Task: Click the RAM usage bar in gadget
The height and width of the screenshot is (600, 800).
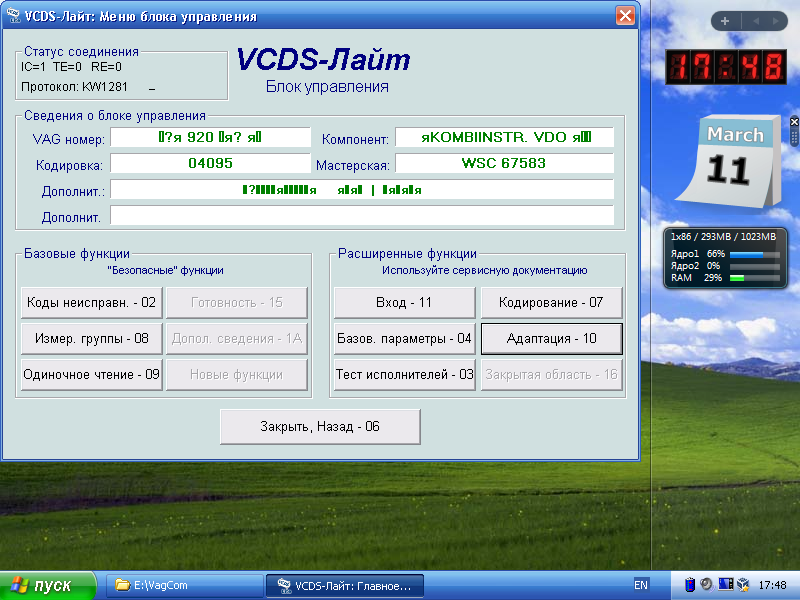Action: (x=755, y=278)
